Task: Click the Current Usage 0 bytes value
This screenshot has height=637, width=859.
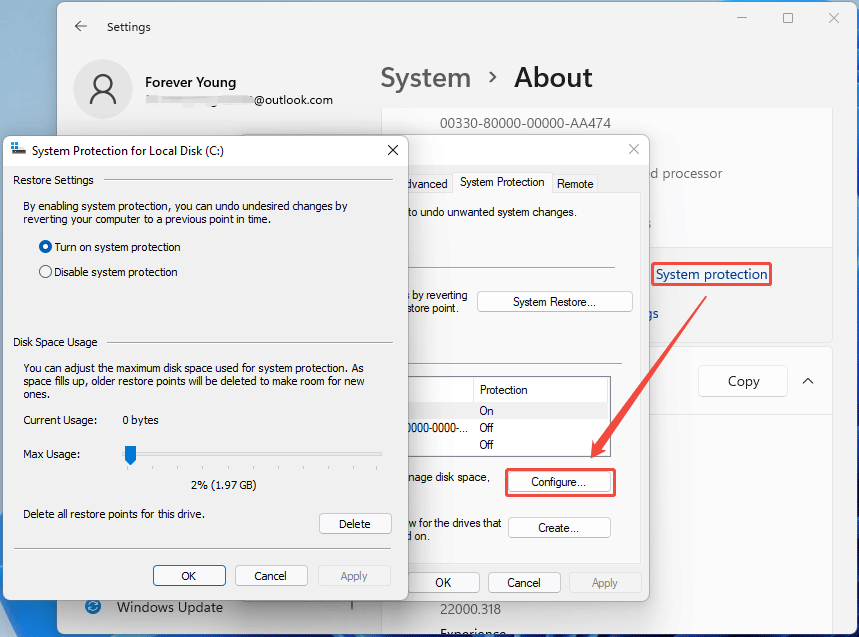Action: (x=140, y=420)
